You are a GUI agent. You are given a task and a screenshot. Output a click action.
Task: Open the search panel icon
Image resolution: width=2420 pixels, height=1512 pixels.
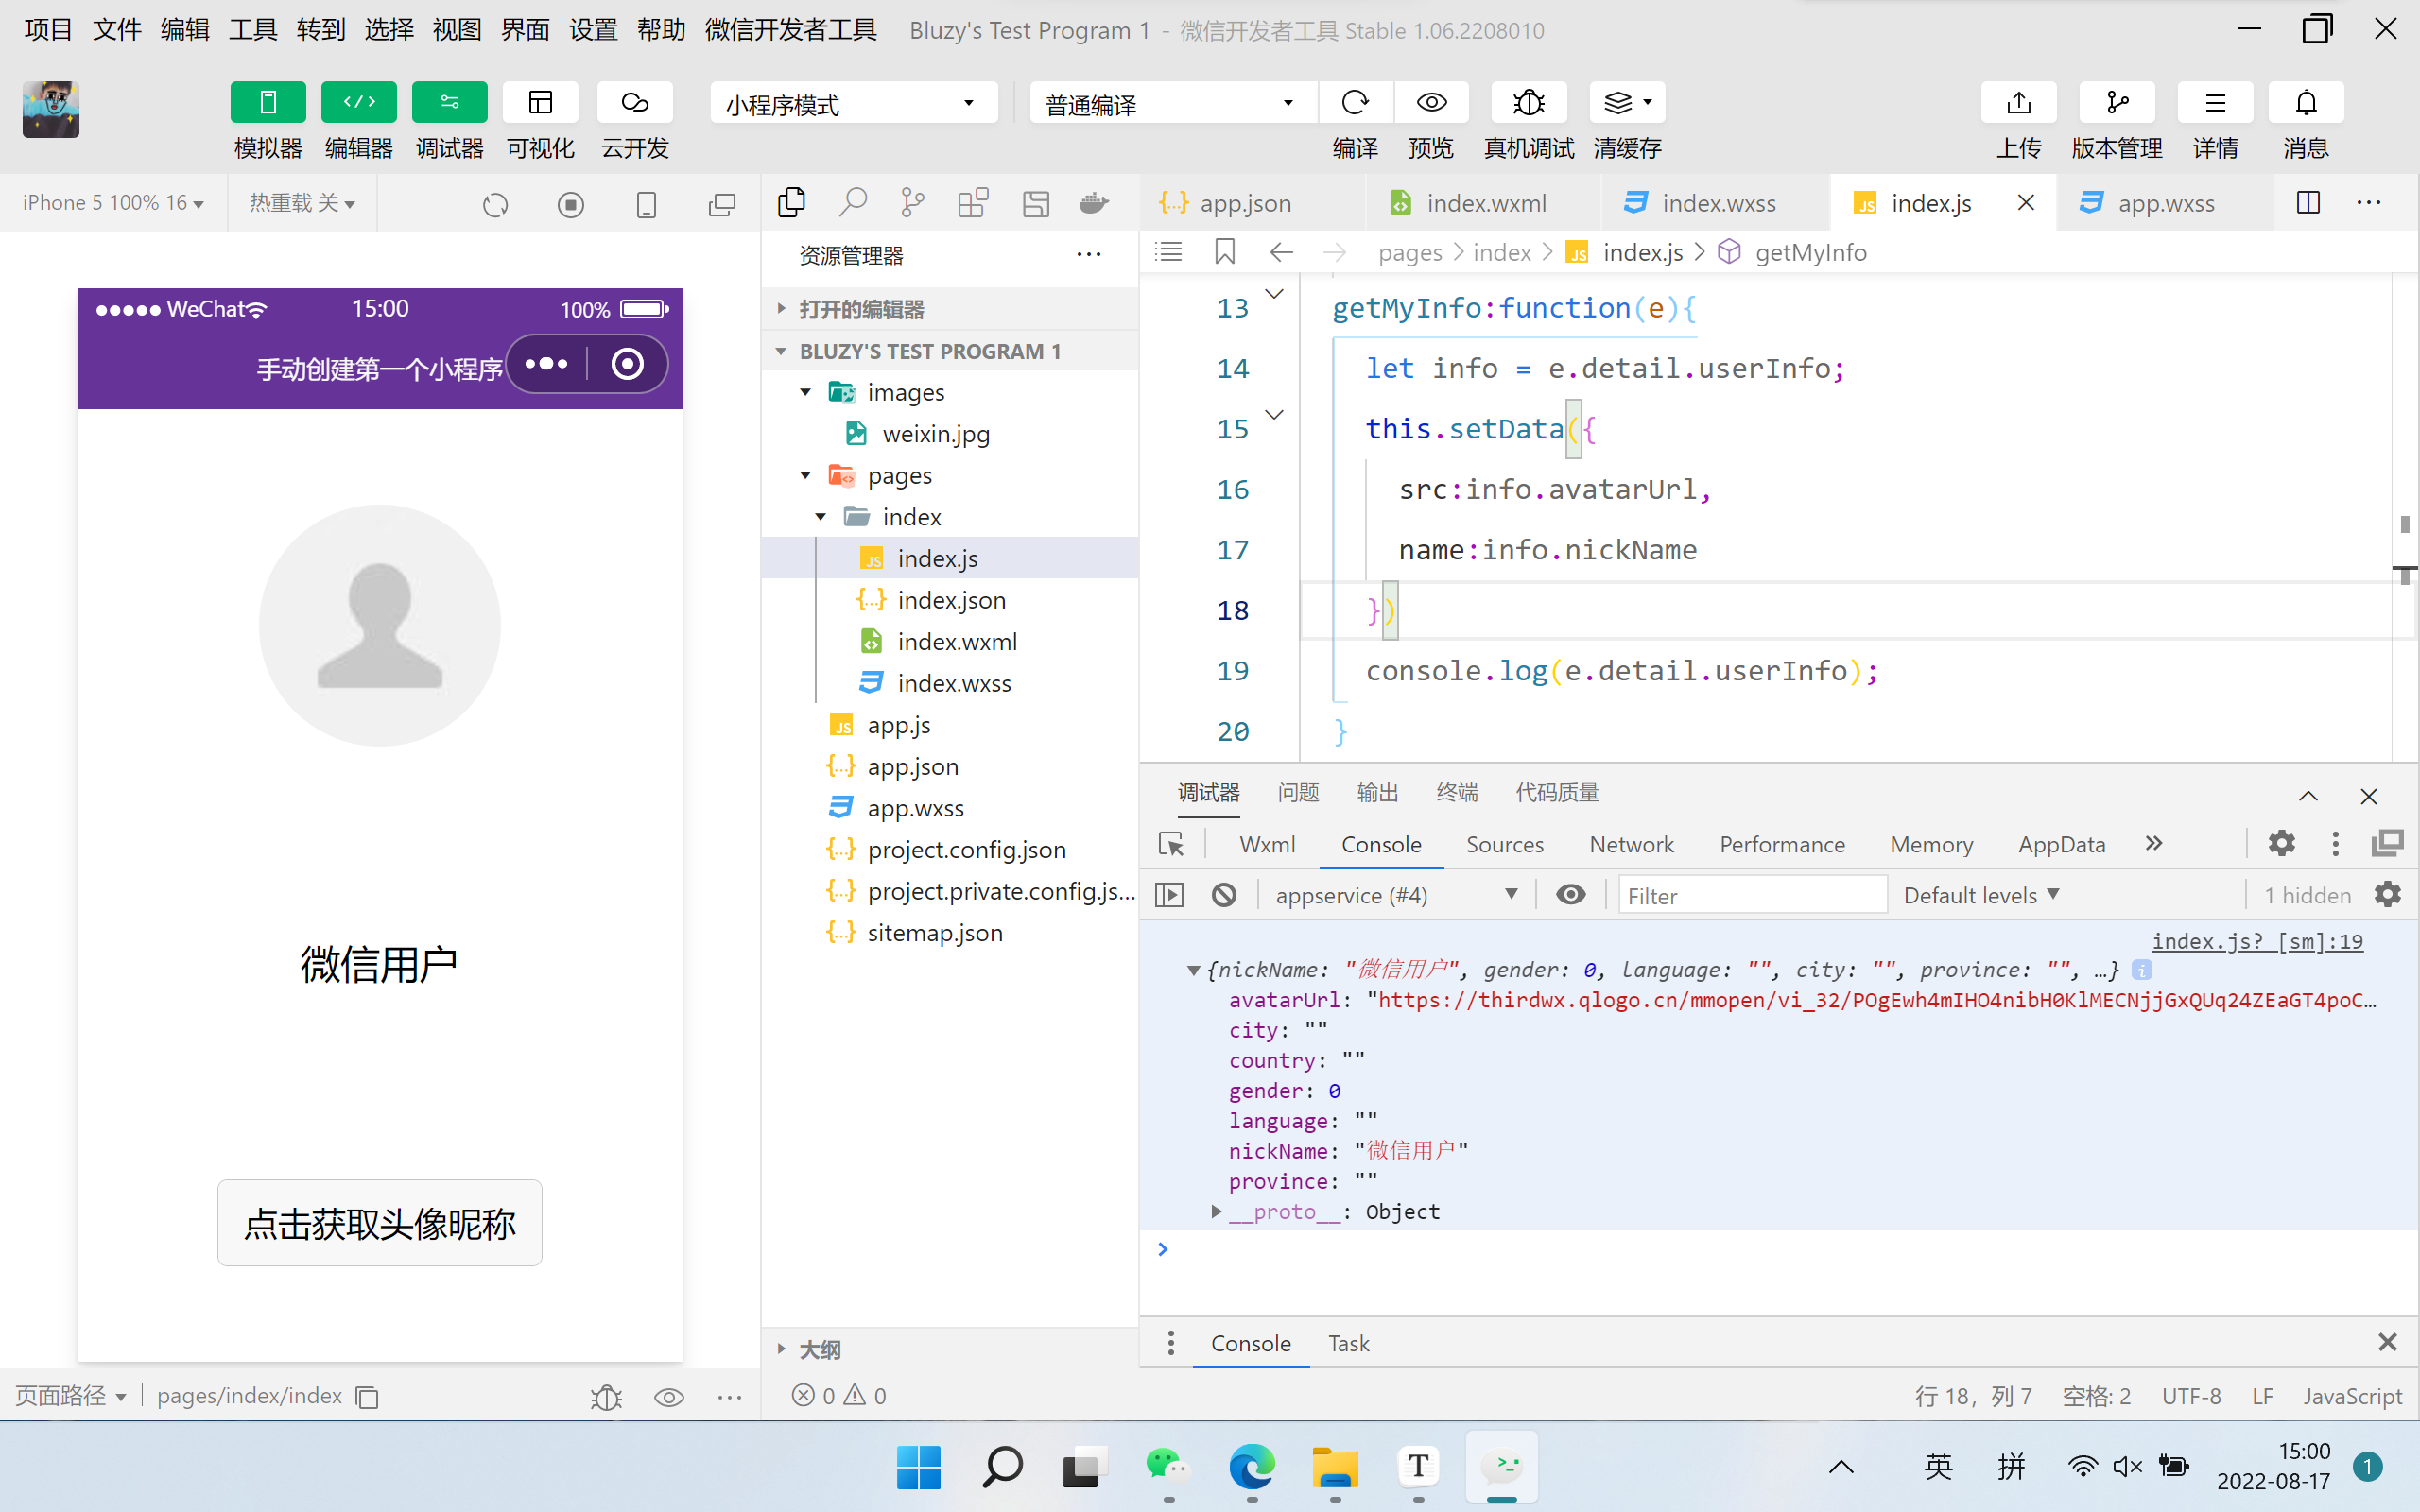pyautogui.click(x=852, y=203)
